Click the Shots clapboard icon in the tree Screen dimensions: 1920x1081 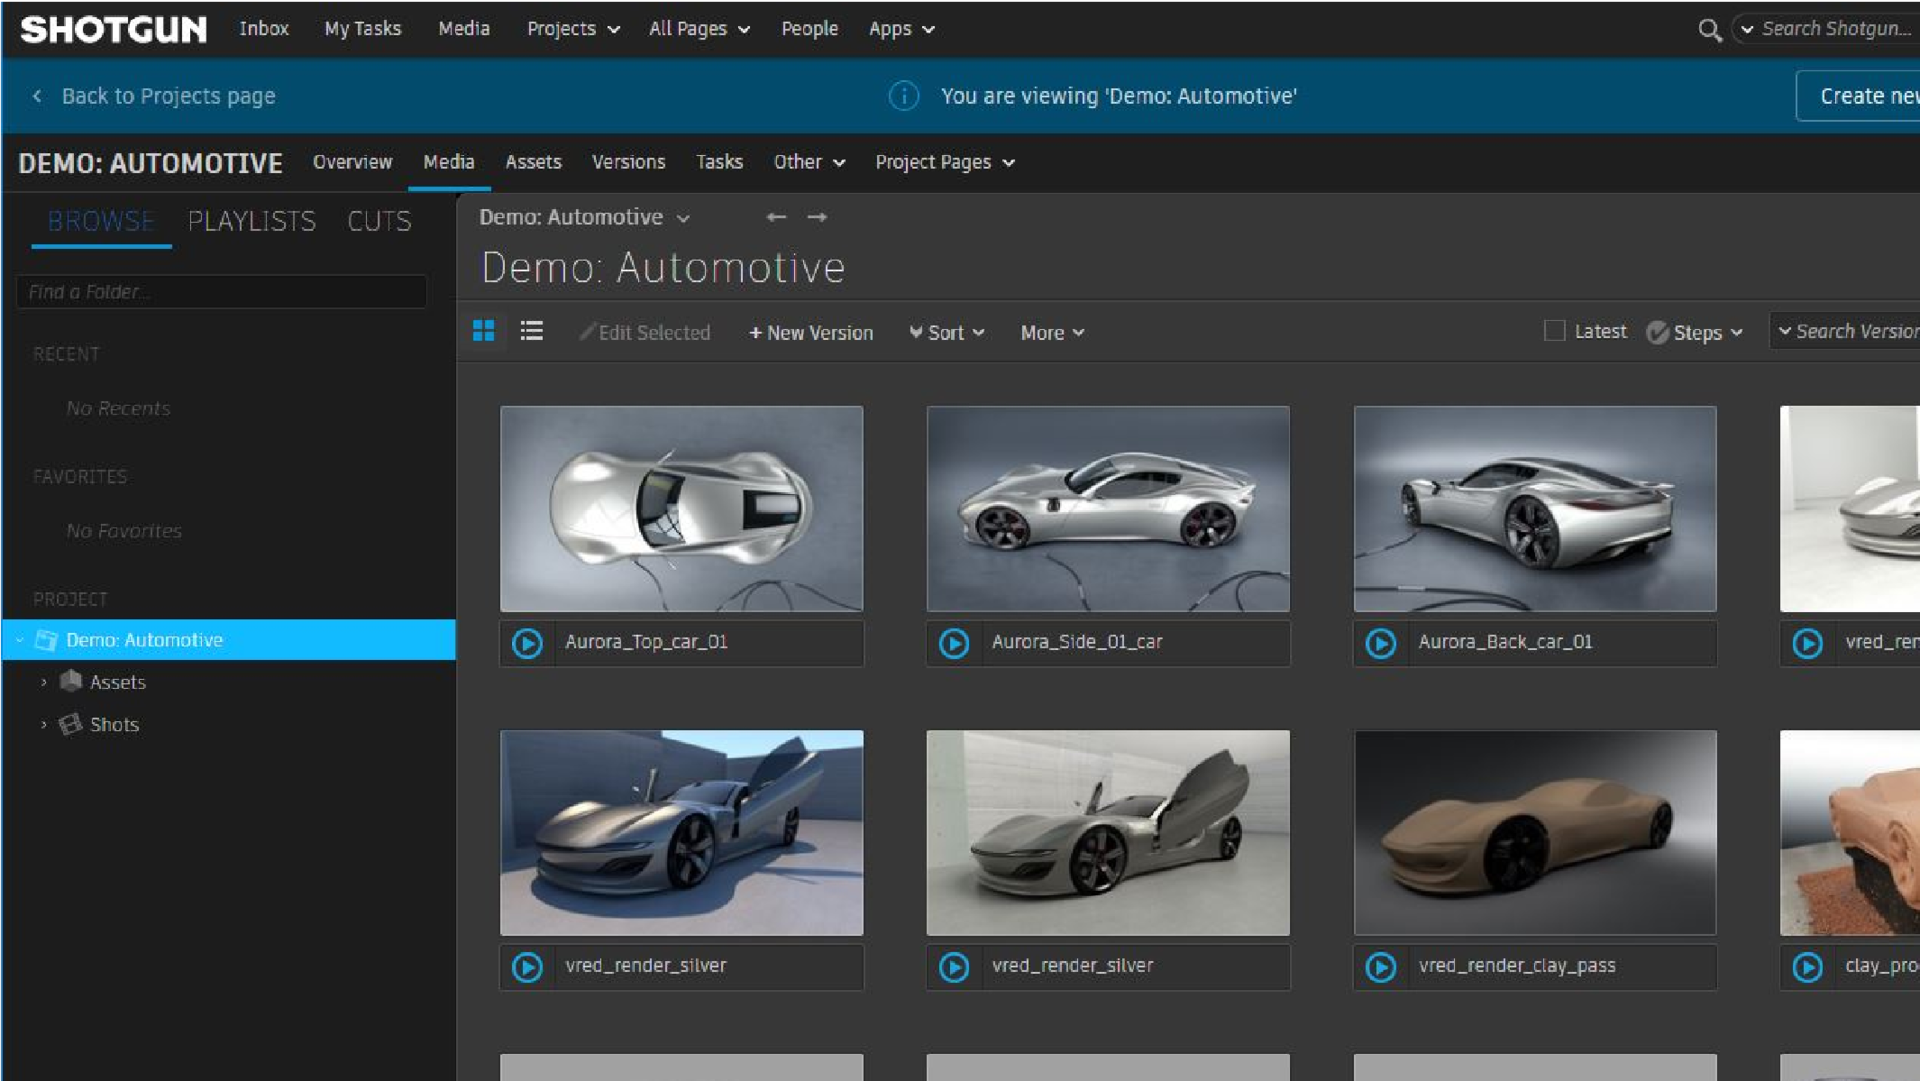[70, 724]
